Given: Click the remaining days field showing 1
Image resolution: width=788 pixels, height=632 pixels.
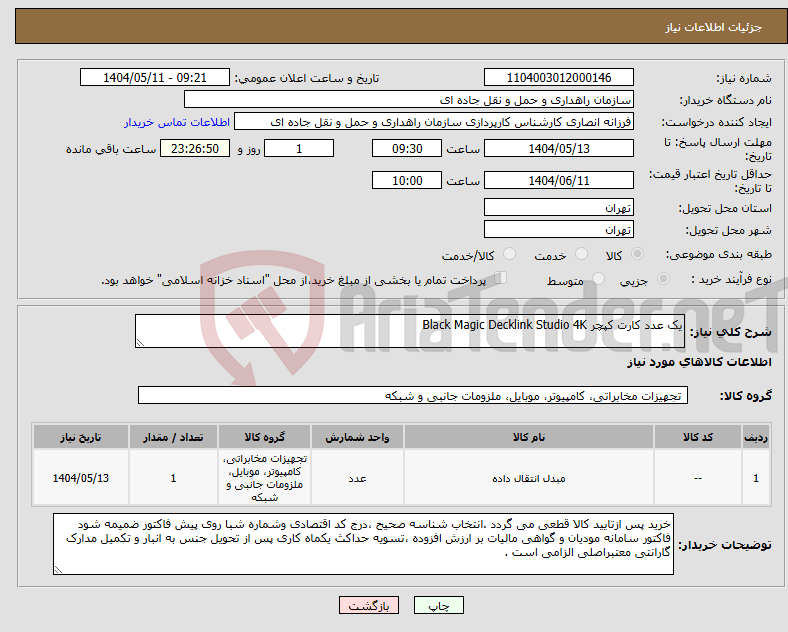Looking at the screenshot, I should pos(299,148).
